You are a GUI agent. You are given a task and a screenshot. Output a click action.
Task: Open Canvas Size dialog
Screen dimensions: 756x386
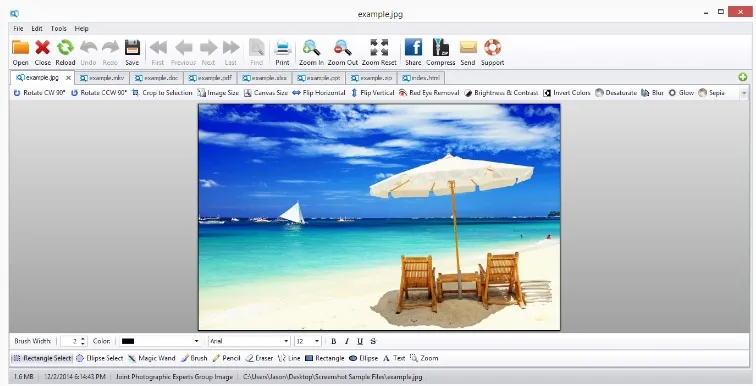click(266, 93)
